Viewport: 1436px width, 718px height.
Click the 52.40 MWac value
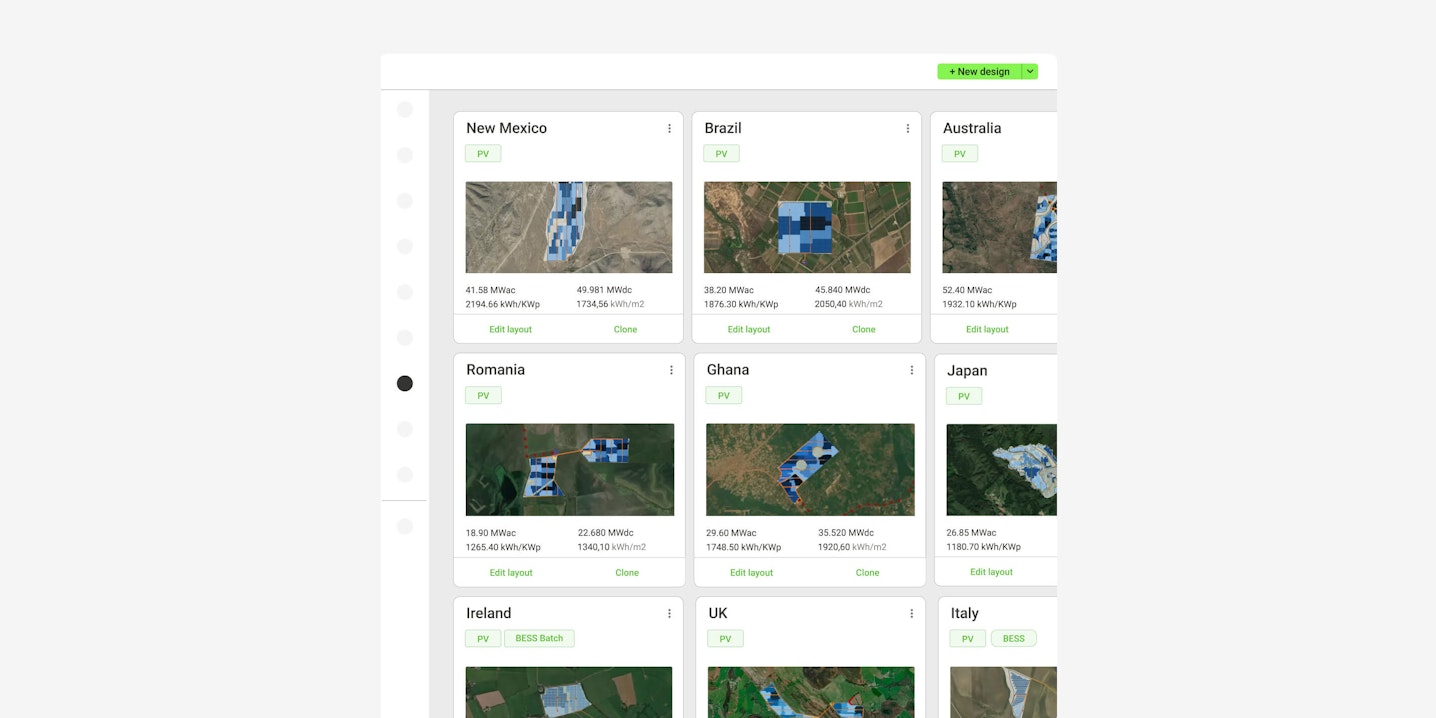click(x=967, y=290)
